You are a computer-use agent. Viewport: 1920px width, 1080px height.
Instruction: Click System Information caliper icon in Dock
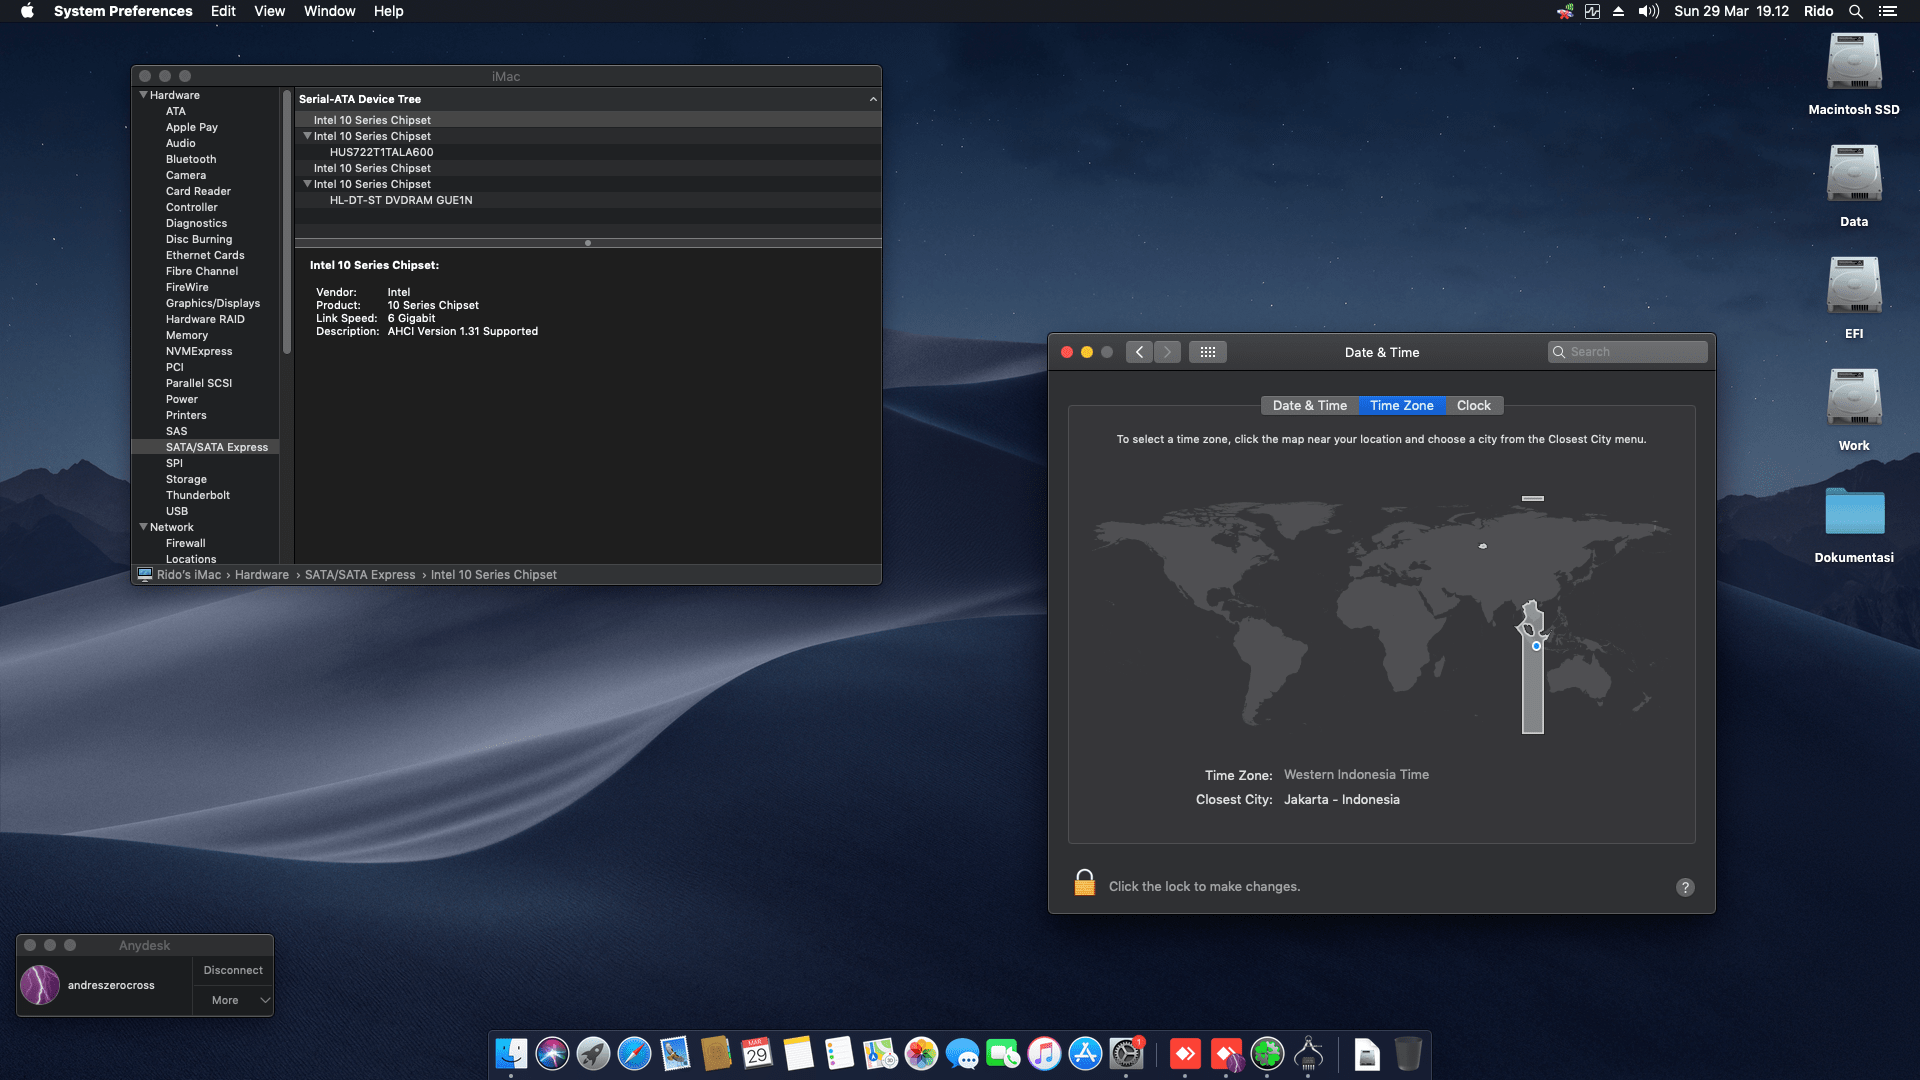click(1308, 1053)
